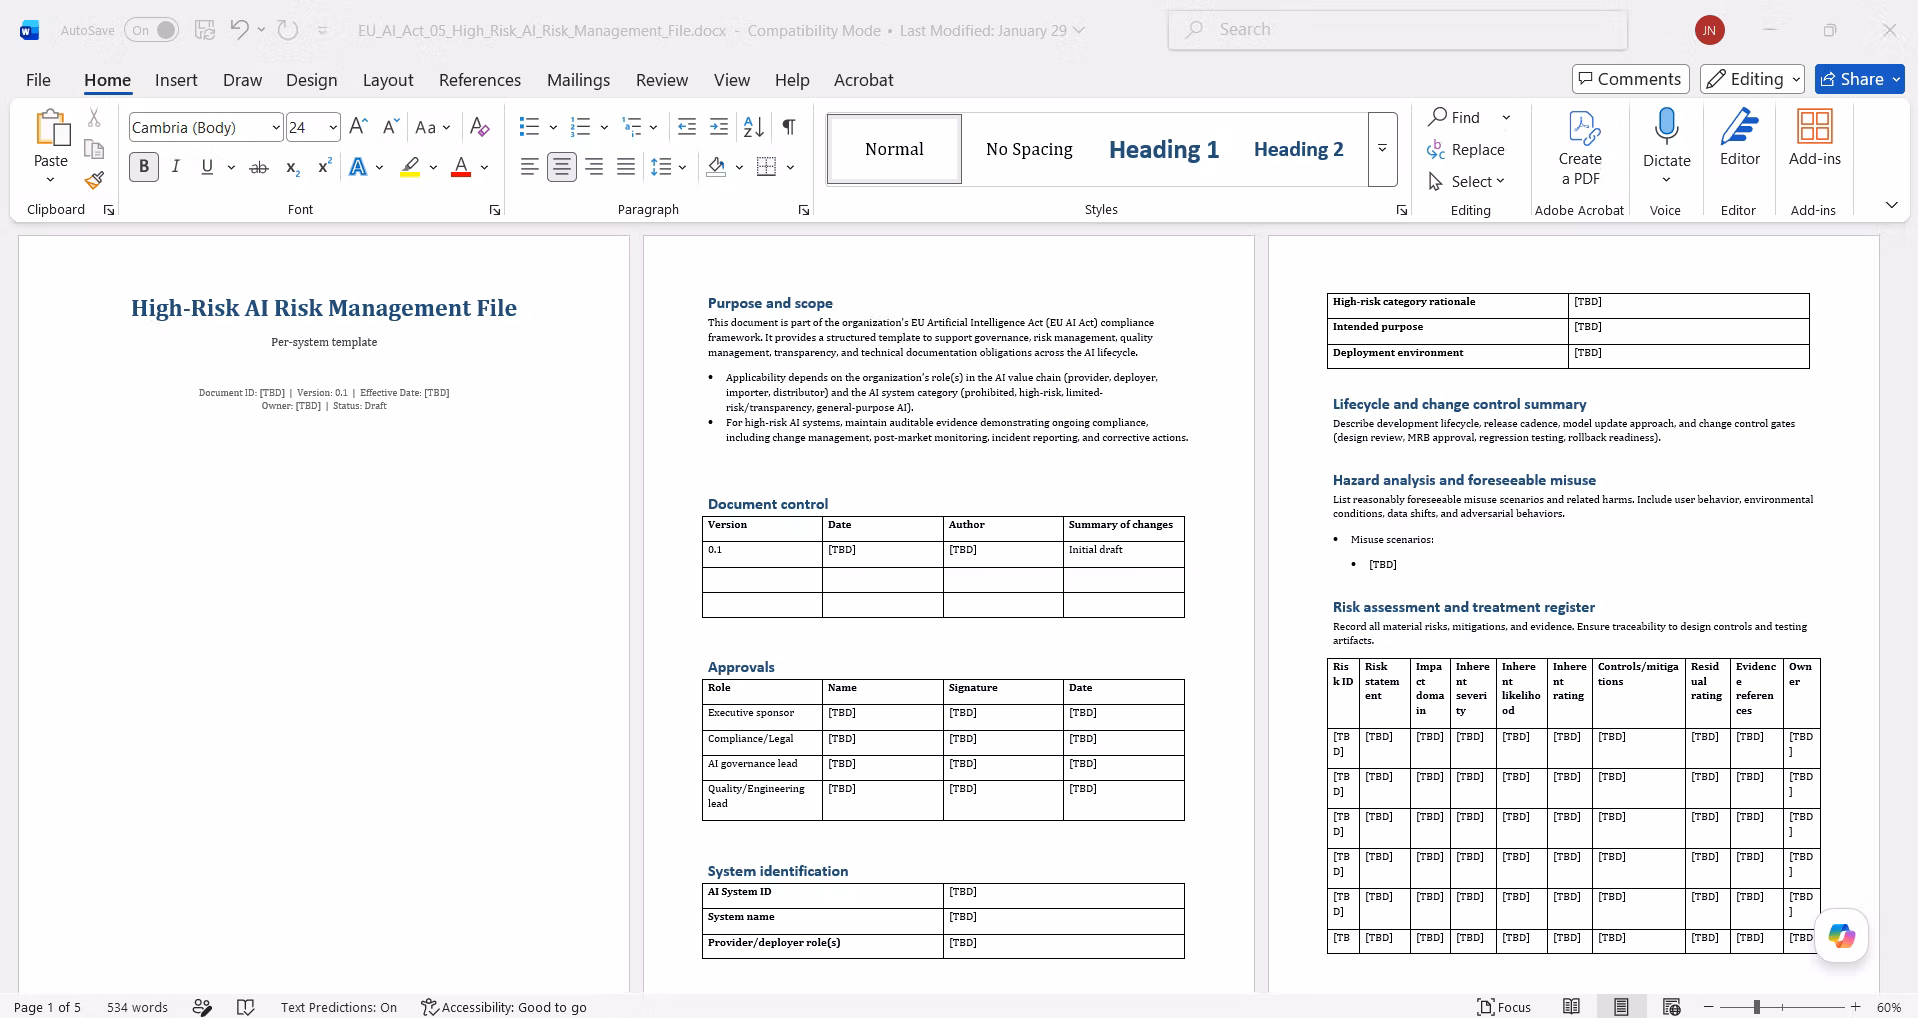The height and width of the screenshot is (1018, 1918).
Task: Switch to the Design tab
Action: point(311,80)
